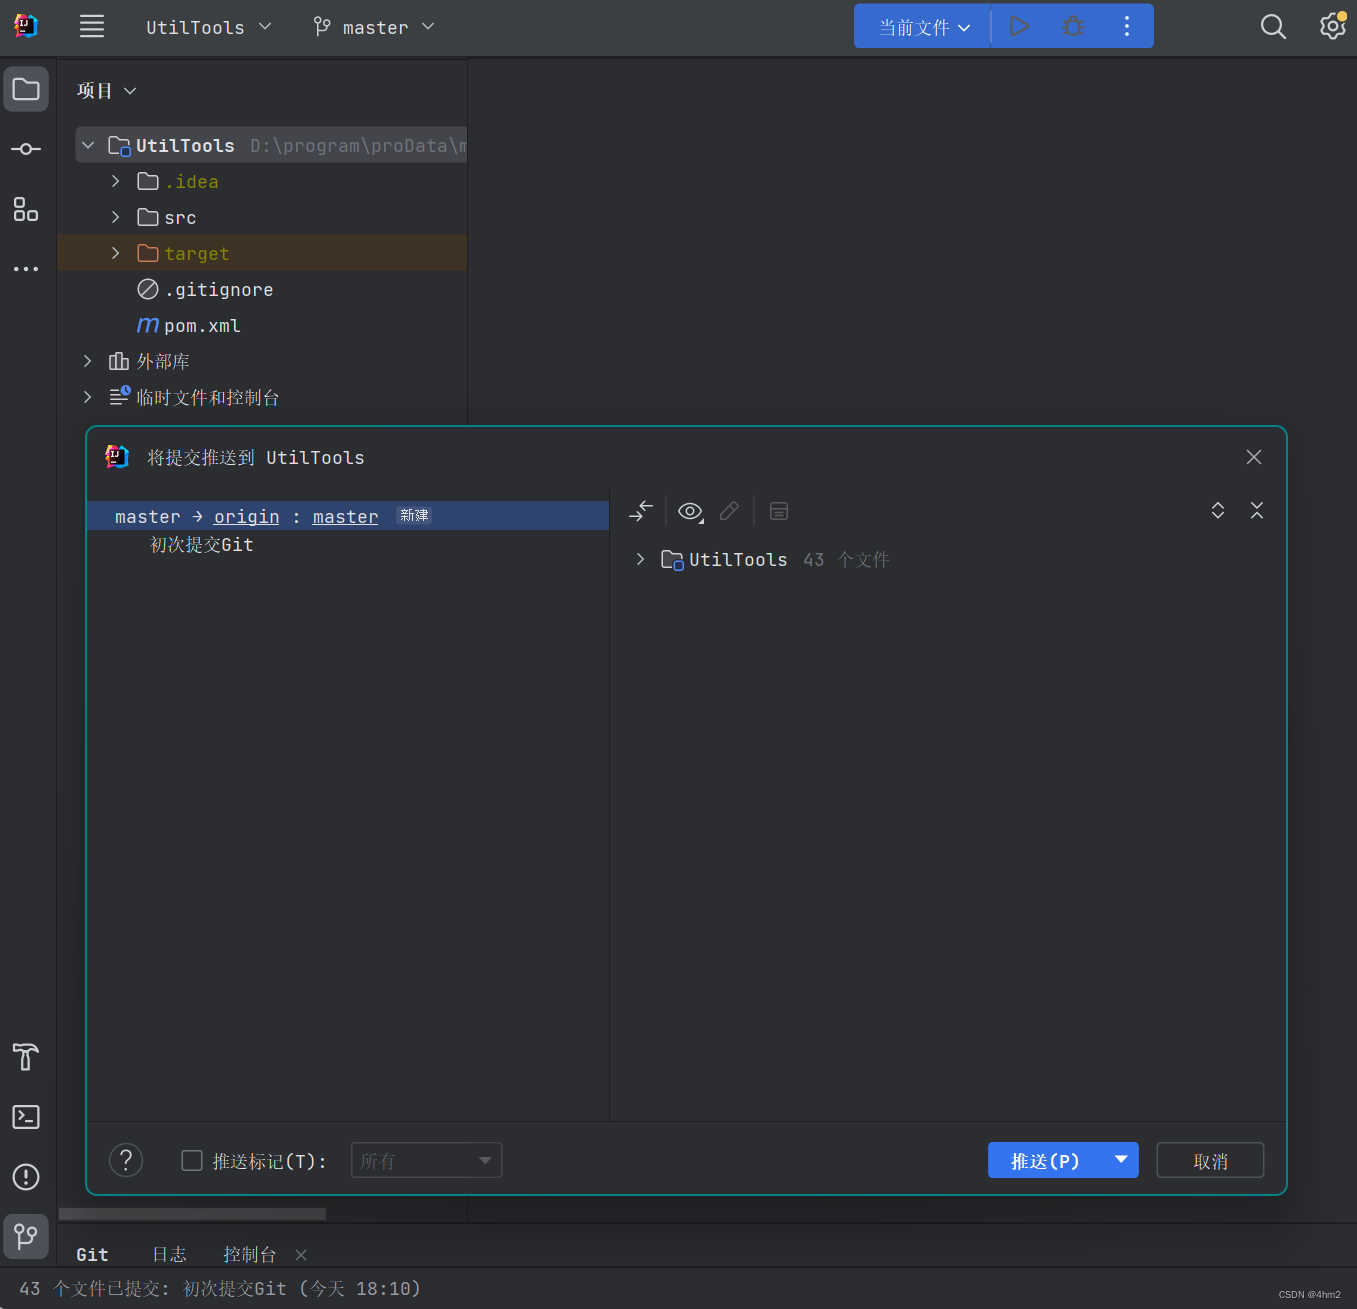The height and width of the screenshot is (1309, 1357).
Task: Select the Git tab in bottom panel
Action: pos(92,1254)
